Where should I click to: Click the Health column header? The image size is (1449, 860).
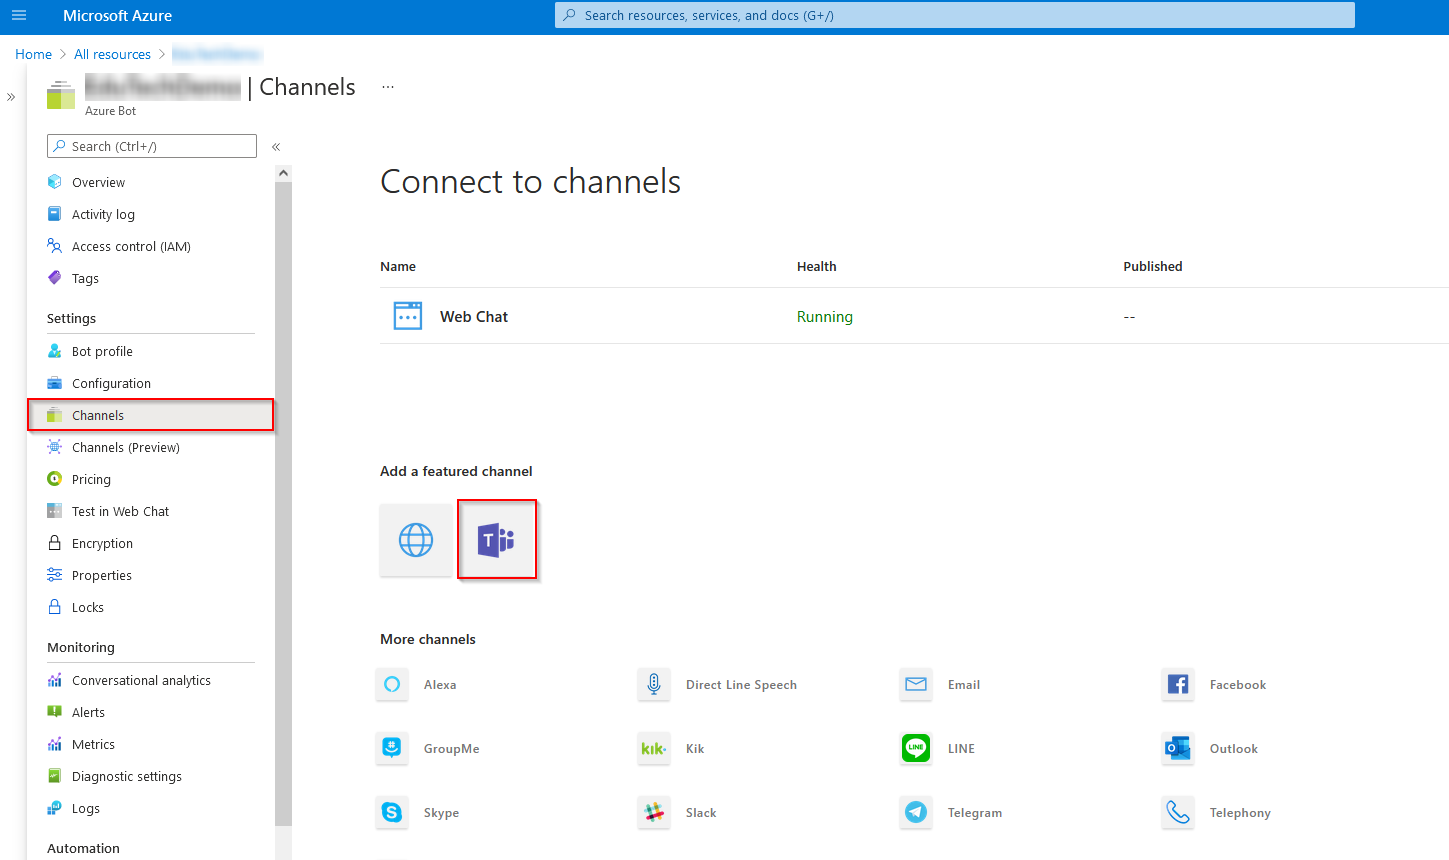817,266
